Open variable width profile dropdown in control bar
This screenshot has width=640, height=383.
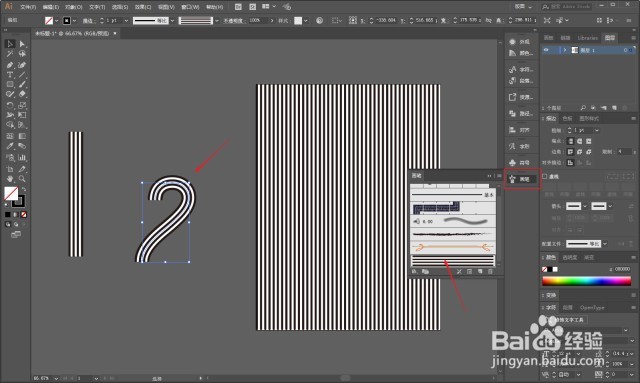(x=172, y=21)
